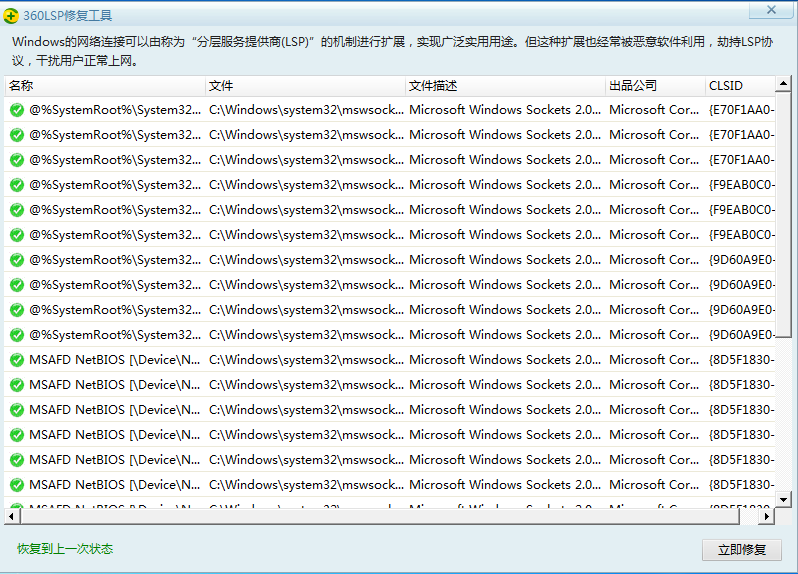Click the horizontal scrollbar left arrow
This screenshot has height=574, width=798.
(12, 516)
